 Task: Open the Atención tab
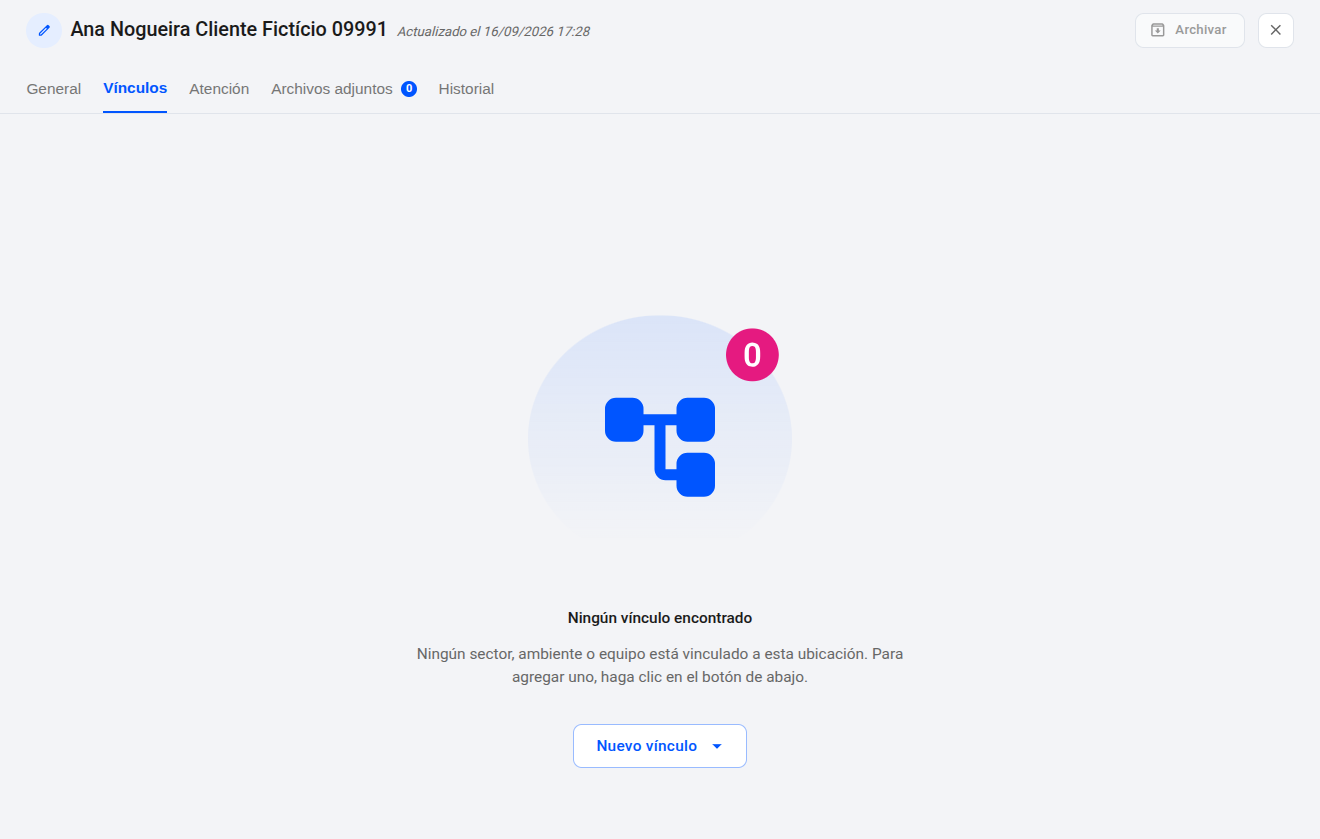(219, 89)
